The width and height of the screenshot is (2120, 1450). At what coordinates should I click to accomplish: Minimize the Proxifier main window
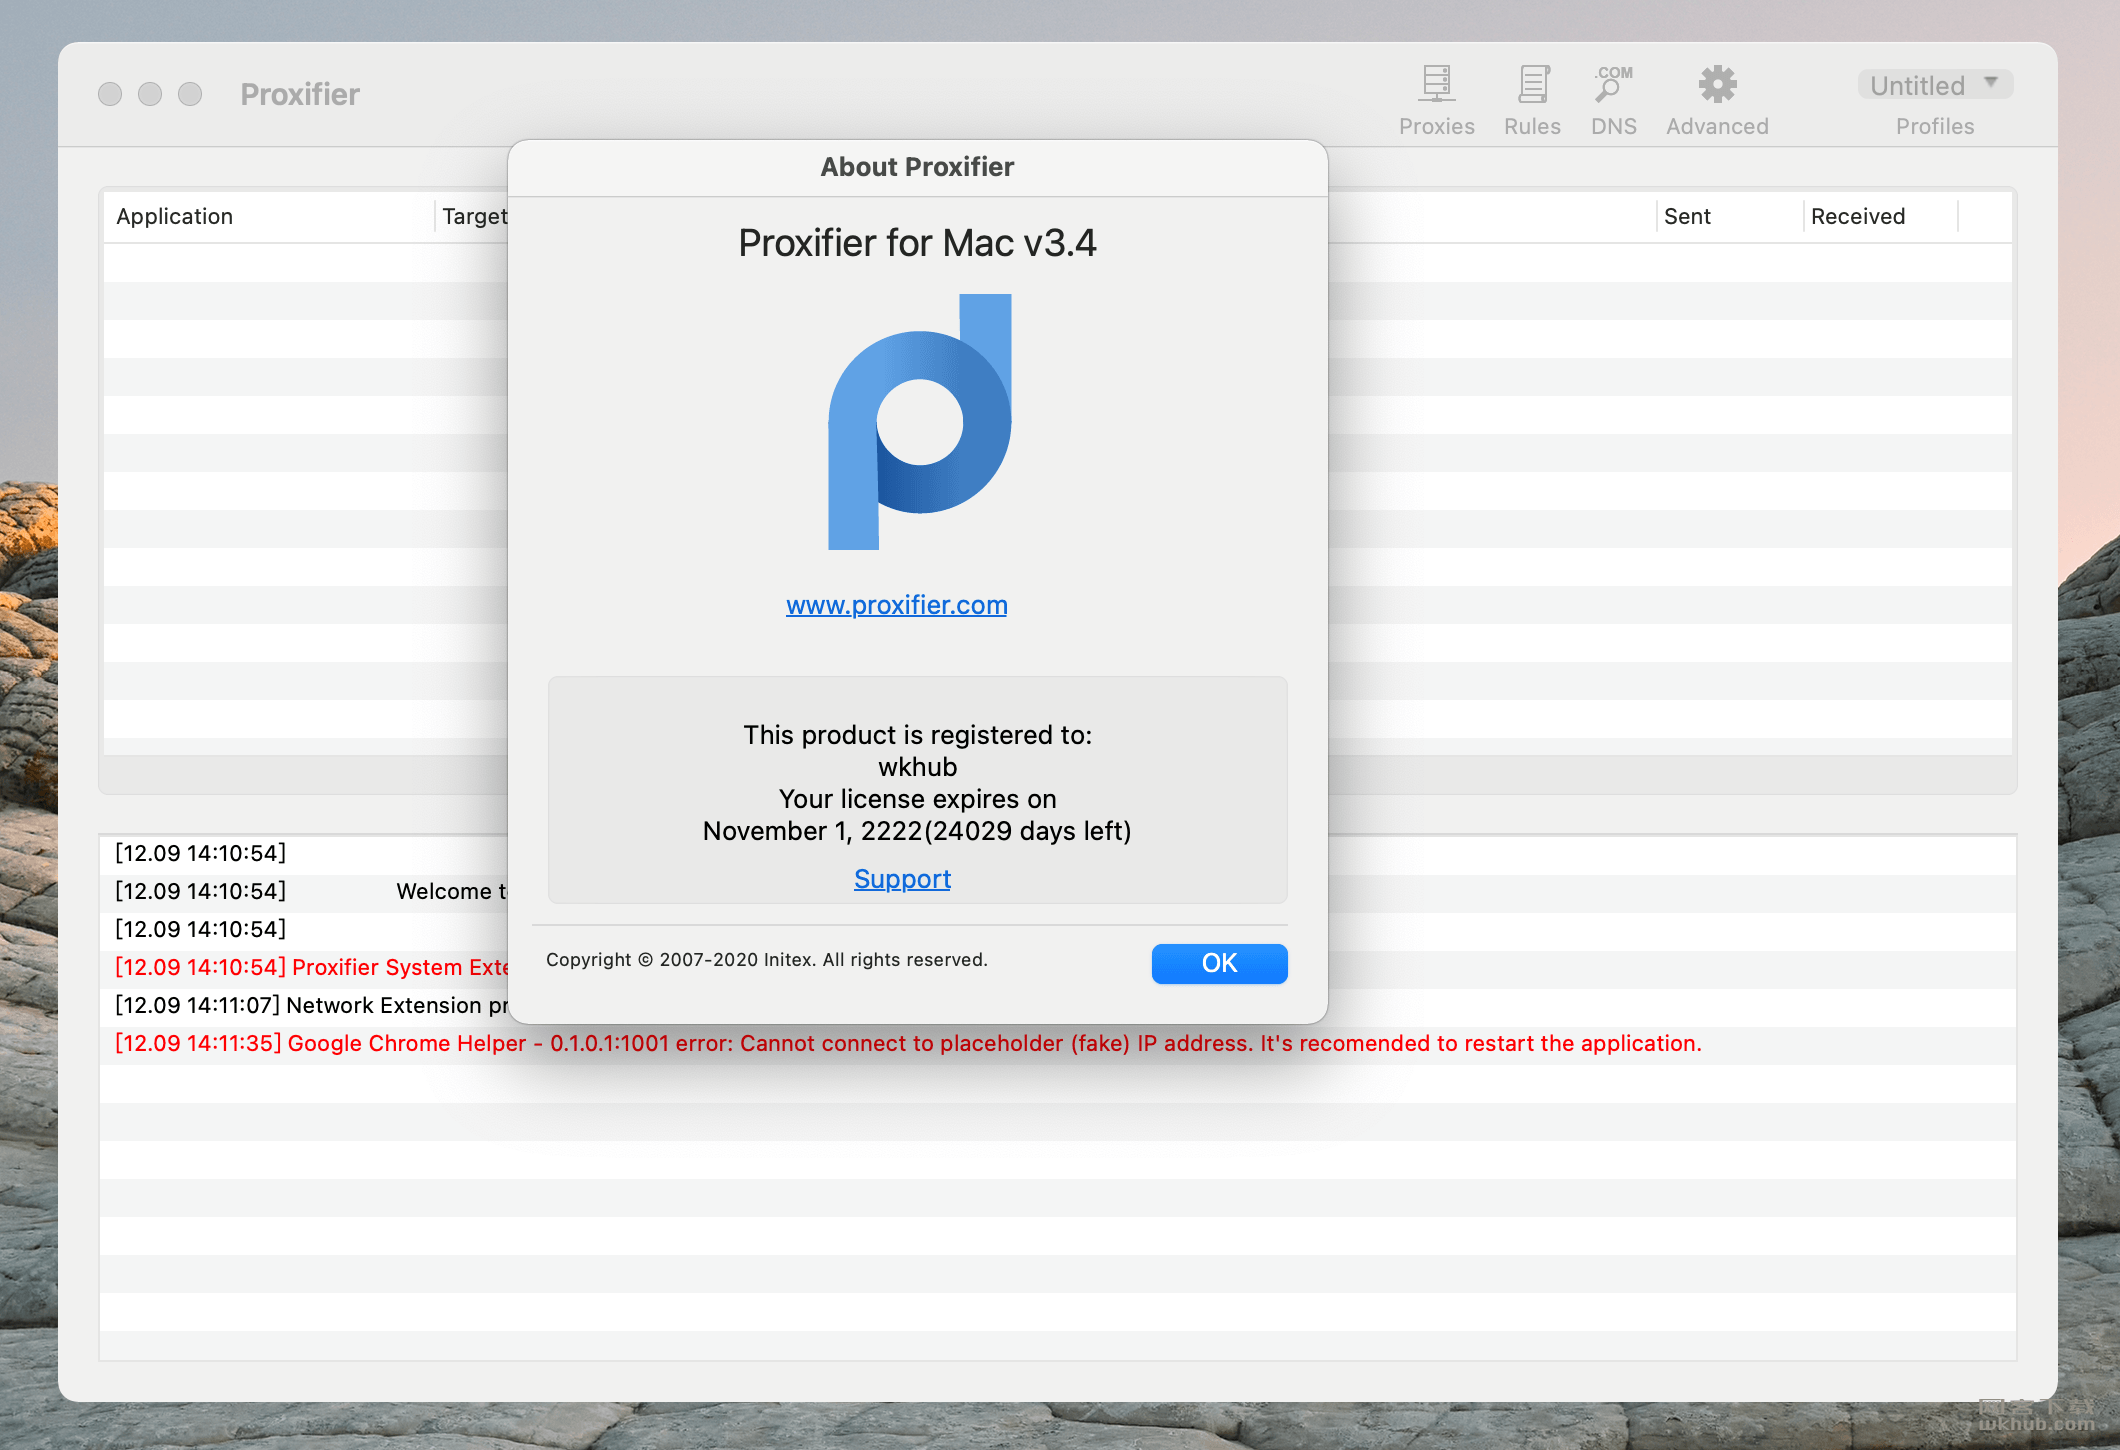click(x=150, y=94)
